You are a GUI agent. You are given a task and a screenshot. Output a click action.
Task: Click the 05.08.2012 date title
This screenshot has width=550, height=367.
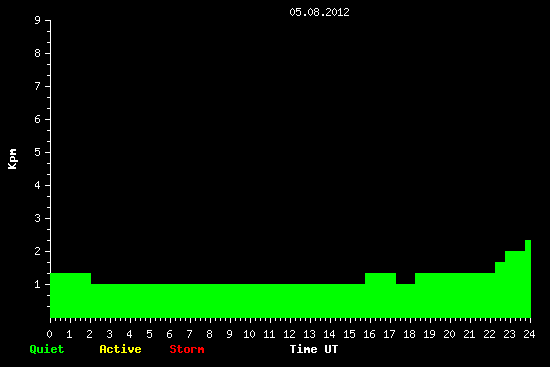click(x=319, y=12)
